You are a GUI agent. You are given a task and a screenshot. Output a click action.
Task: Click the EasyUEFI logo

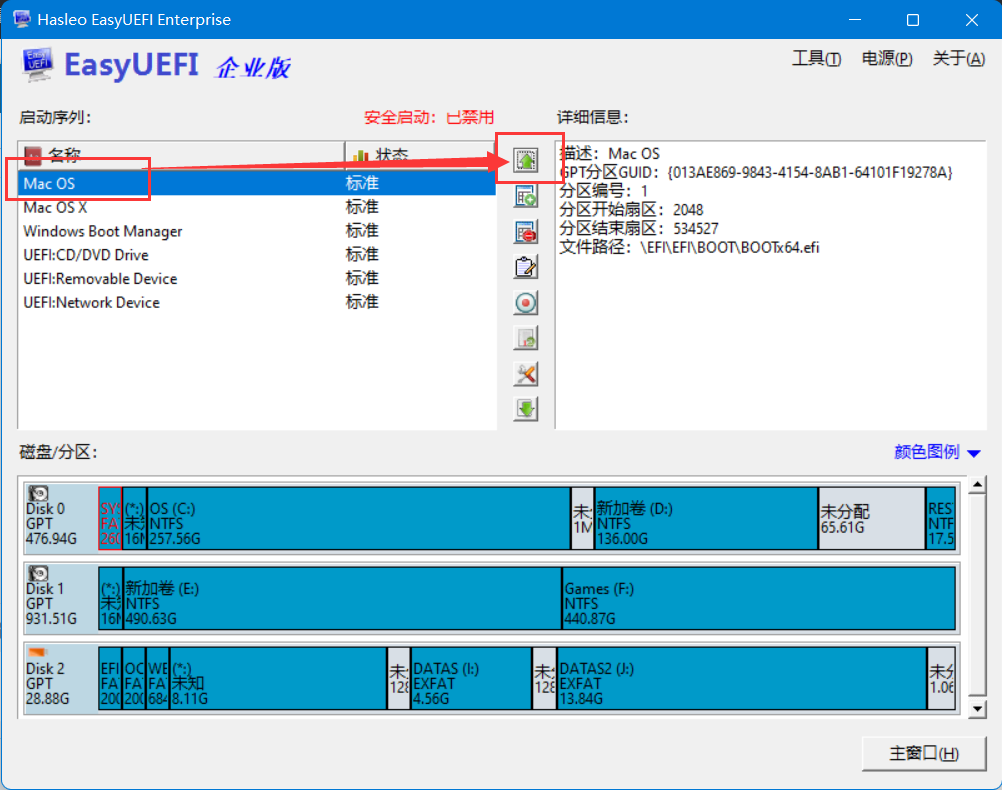(35, 64)
